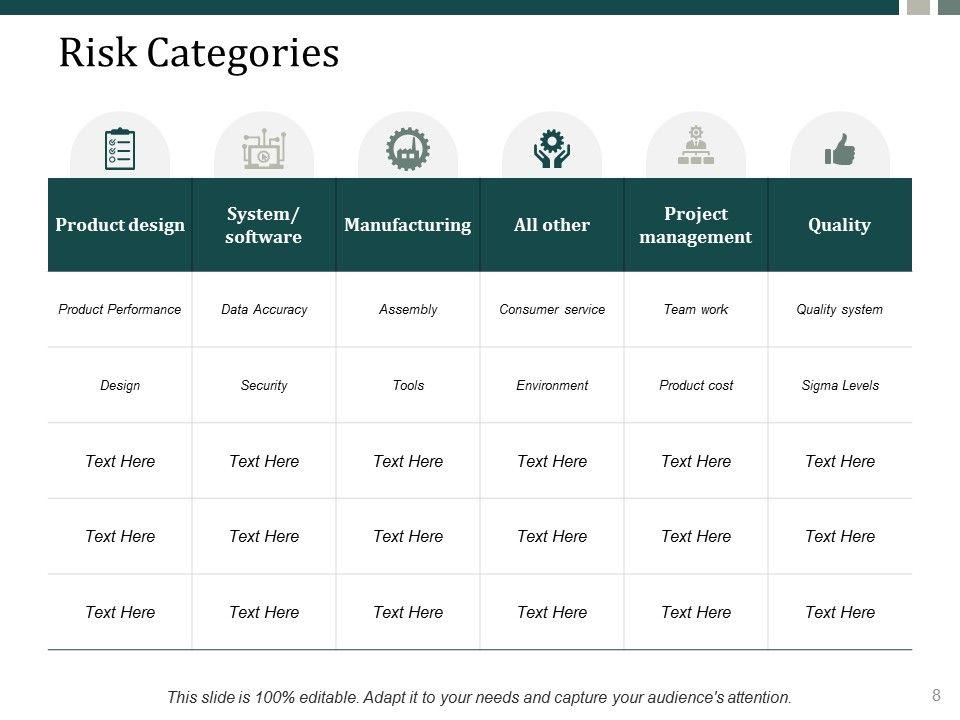
Task: Click the Consumer service cell
Action: pyautogui.click(x=552, y=309)
